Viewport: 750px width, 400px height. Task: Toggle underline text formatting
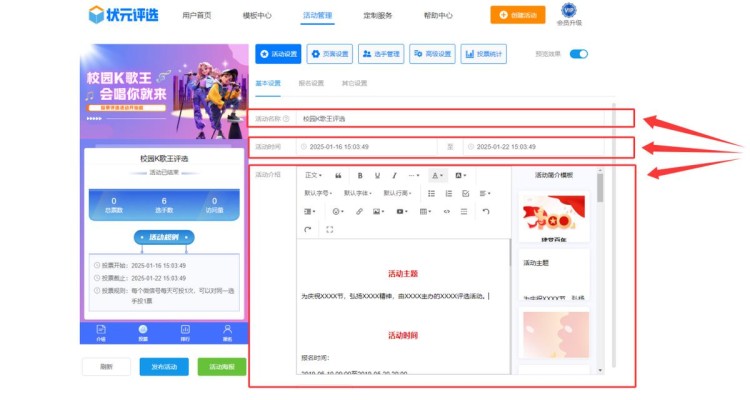(x=377, y=175)
